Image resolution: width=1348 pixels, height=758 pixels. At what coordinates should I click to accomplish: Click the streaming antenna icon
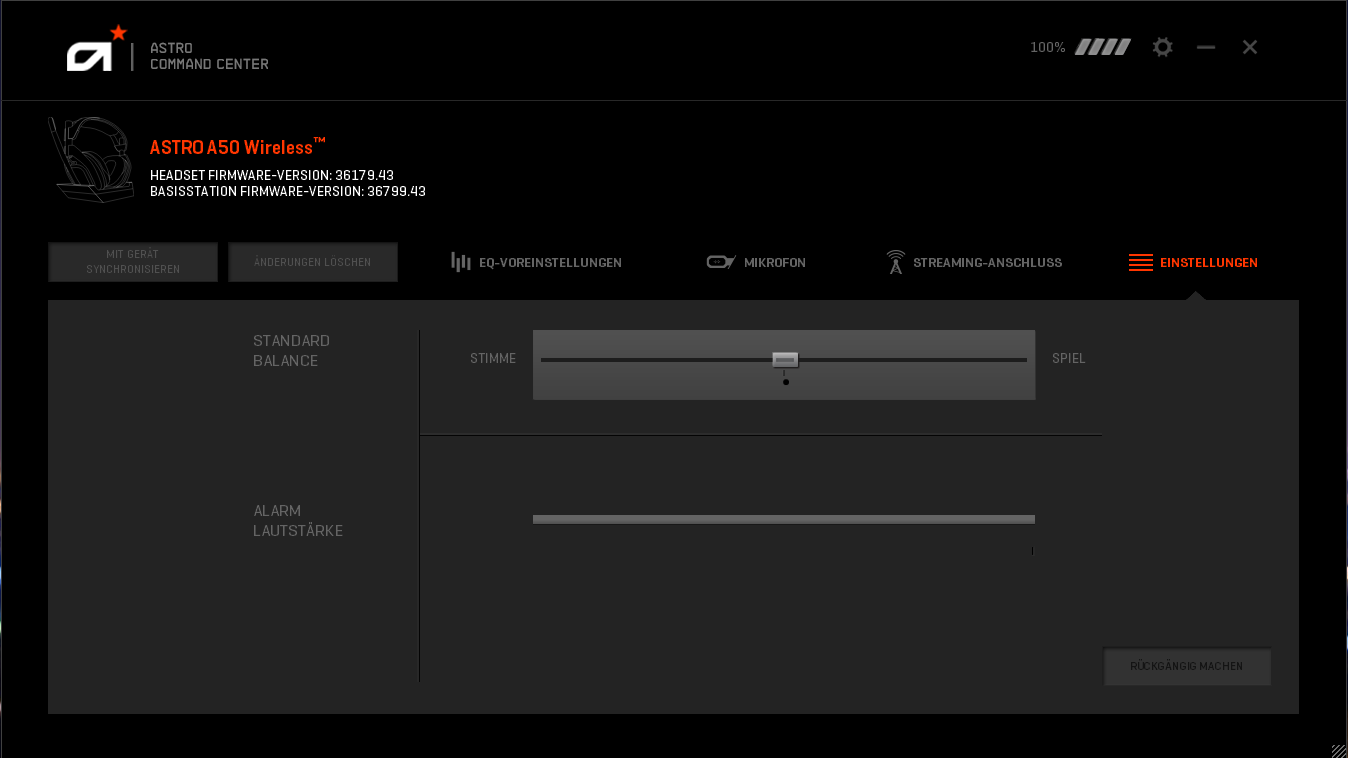896,262
